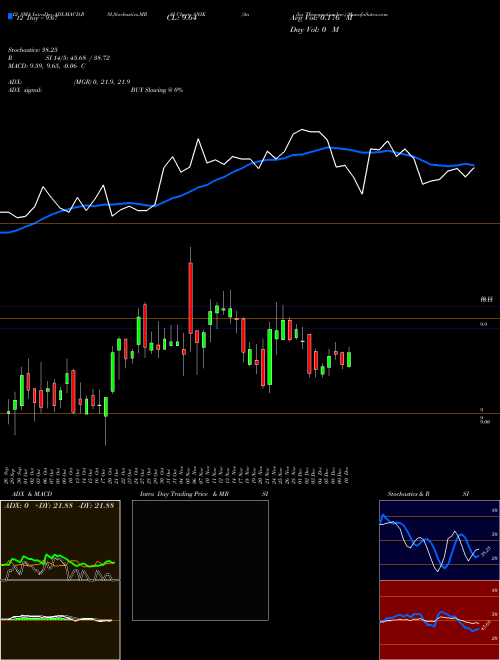Click the rotated '45.68' value on RSI chart
Image resolution: width=500 pixels, height=660 pixels.
[x=486, y=625]
